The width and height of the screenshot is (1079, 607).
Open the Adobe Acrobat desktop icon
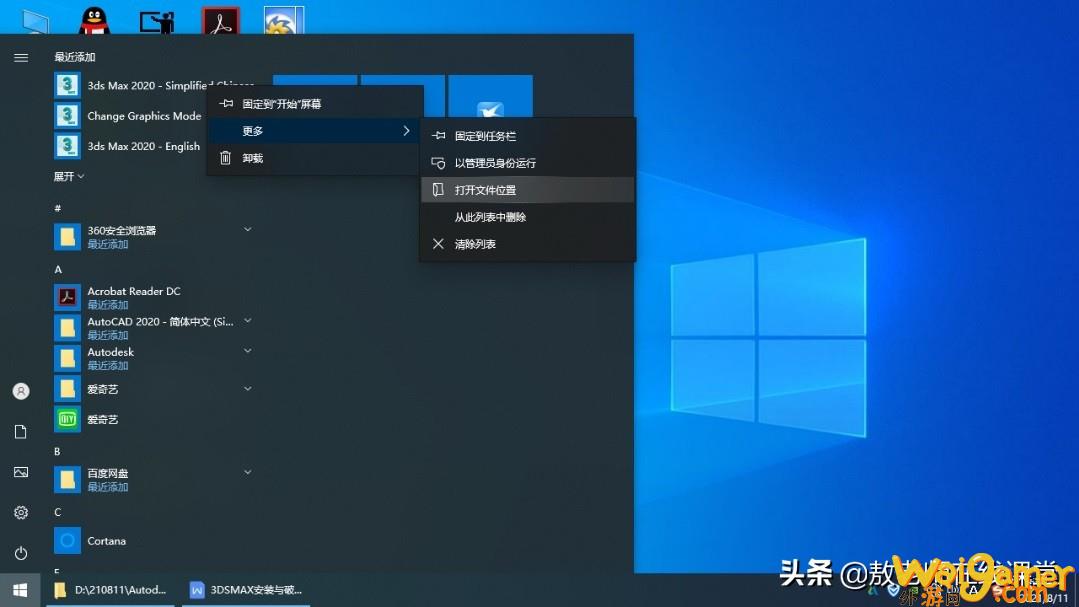[x=221, y=21]
